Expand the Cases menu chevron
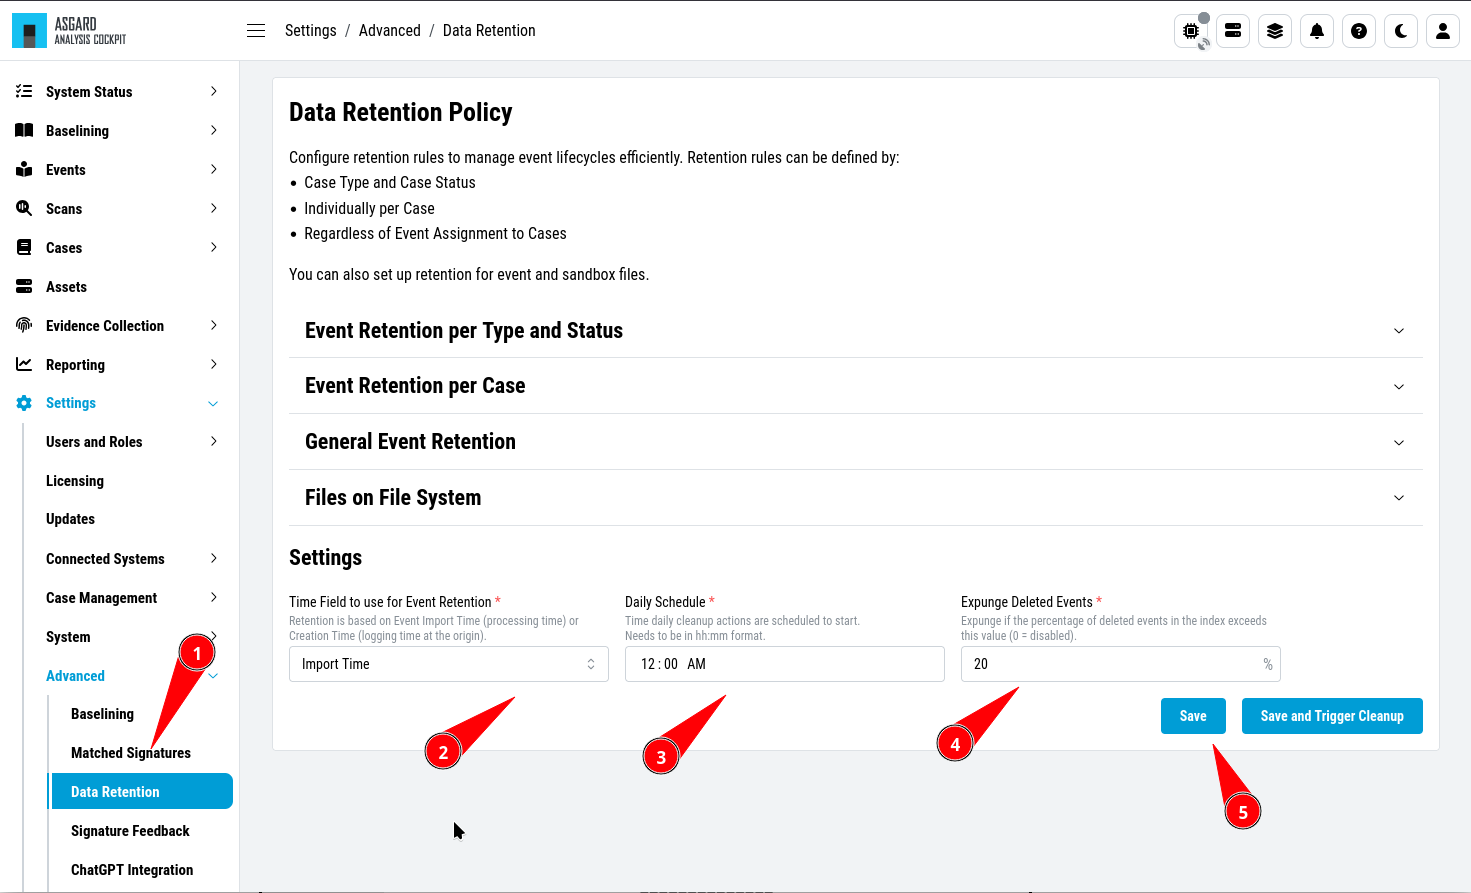 coord(213,247)
